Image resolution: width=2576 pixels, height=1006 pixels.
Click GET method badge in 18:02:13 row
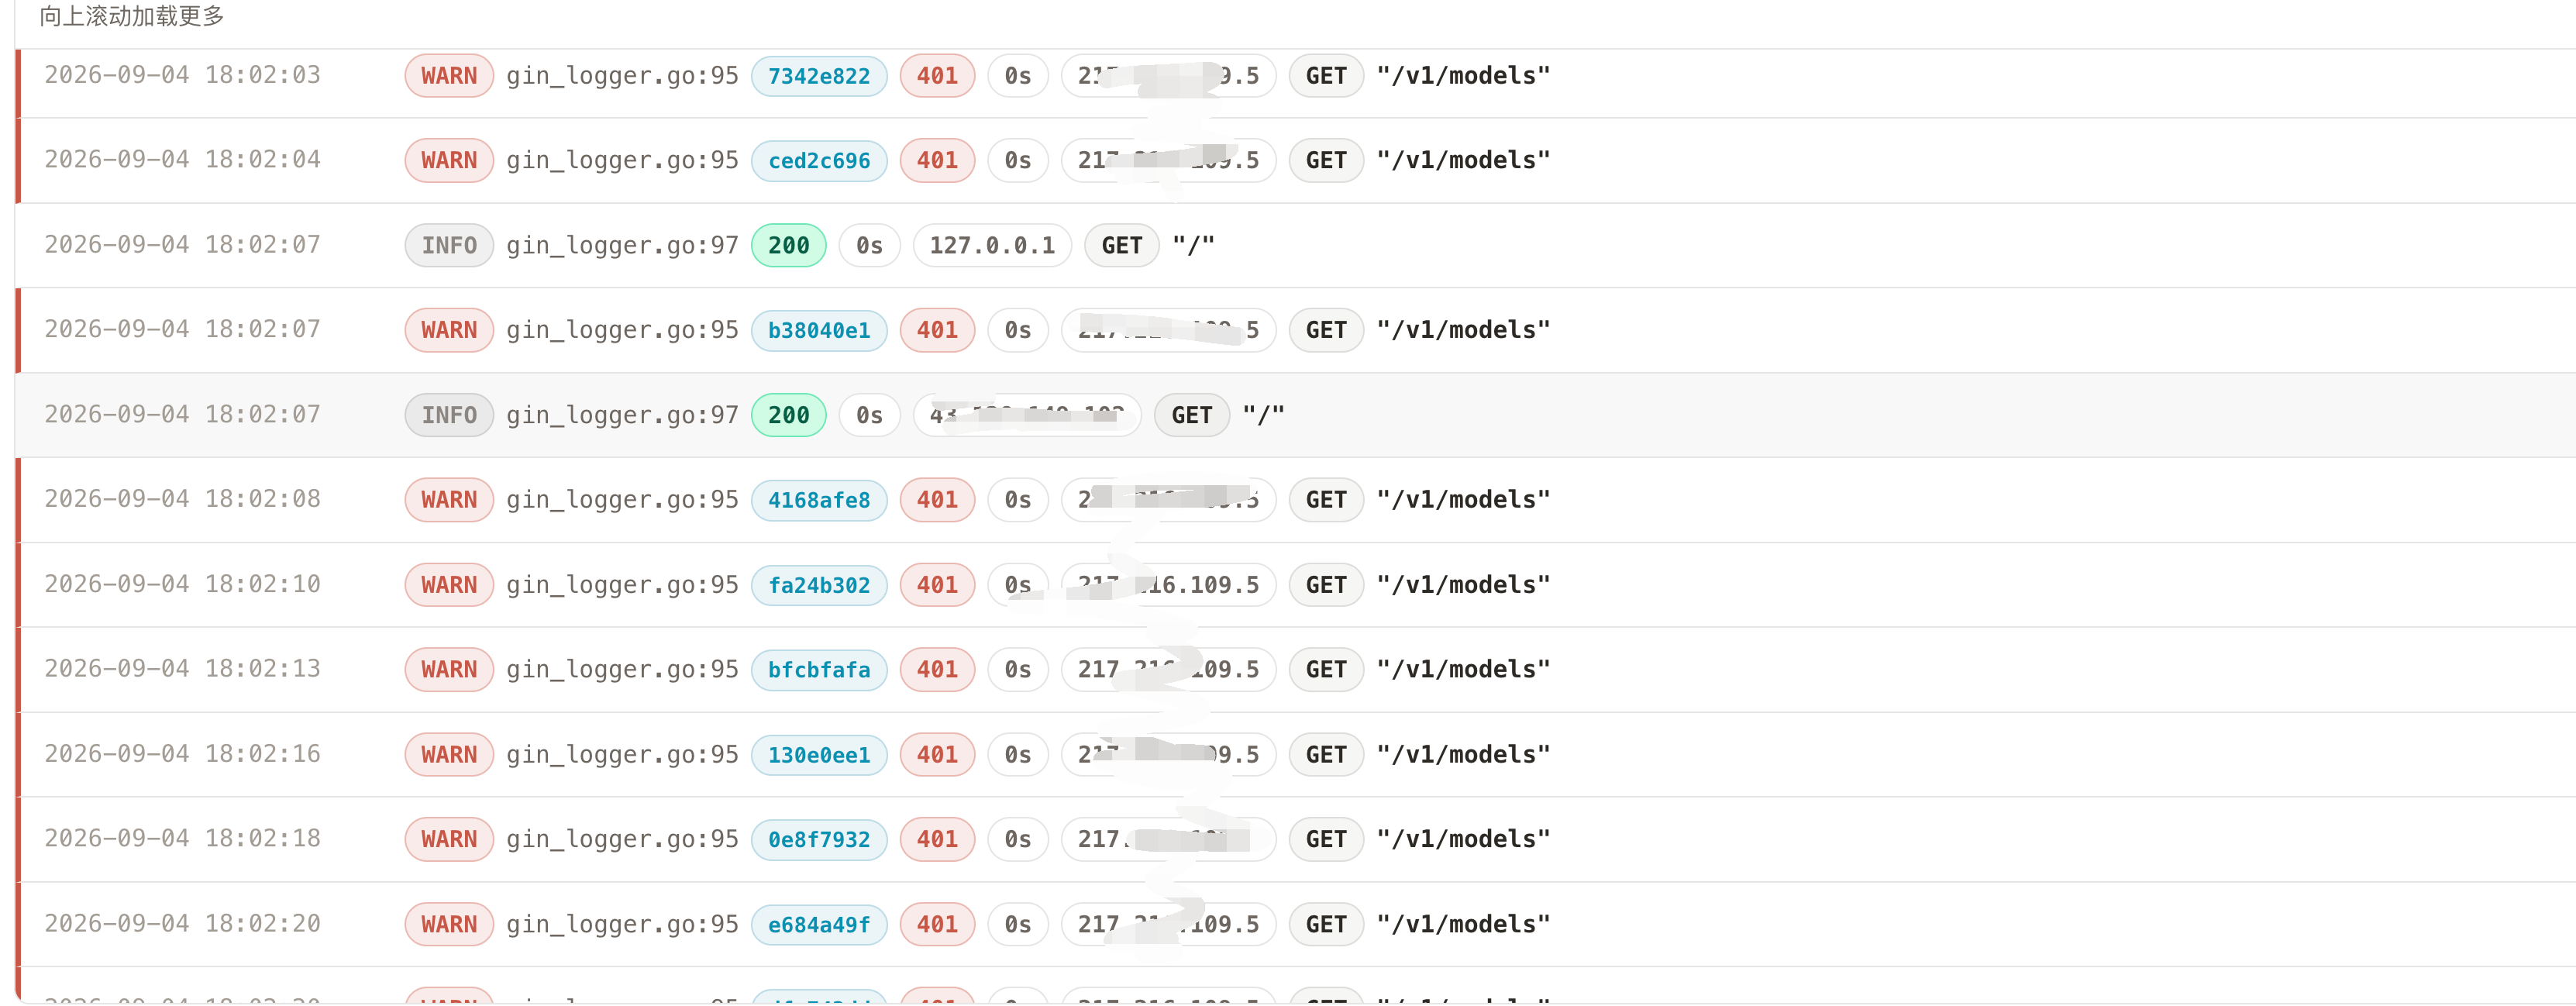(1326, 670)
